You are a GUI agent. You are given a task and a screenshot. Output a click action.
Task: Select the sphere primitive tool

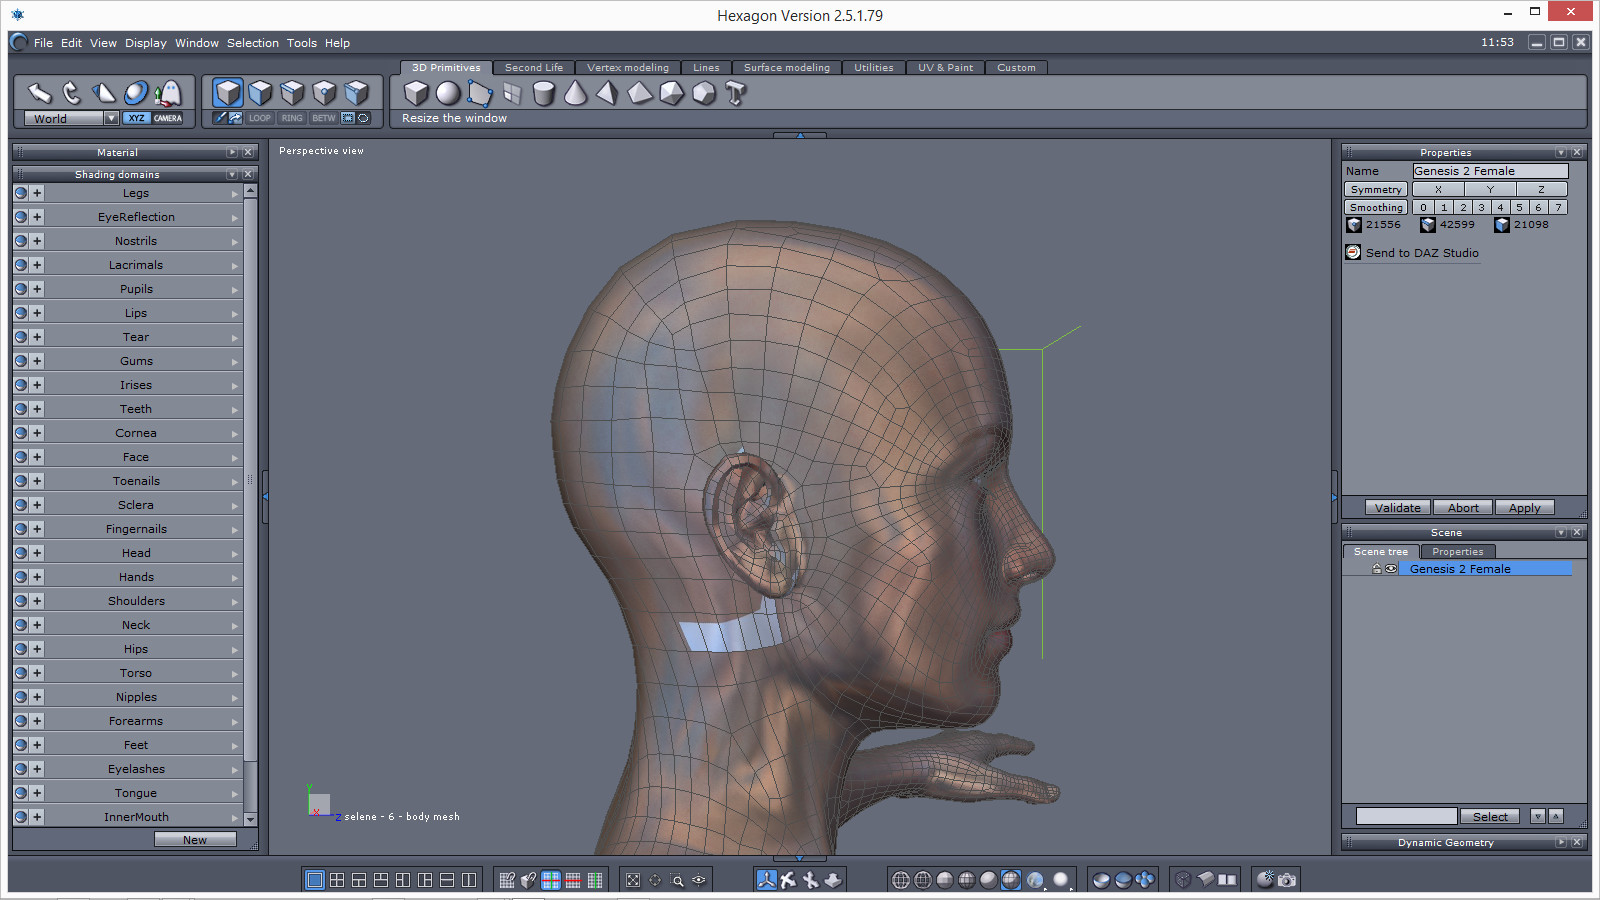(448, 94)
